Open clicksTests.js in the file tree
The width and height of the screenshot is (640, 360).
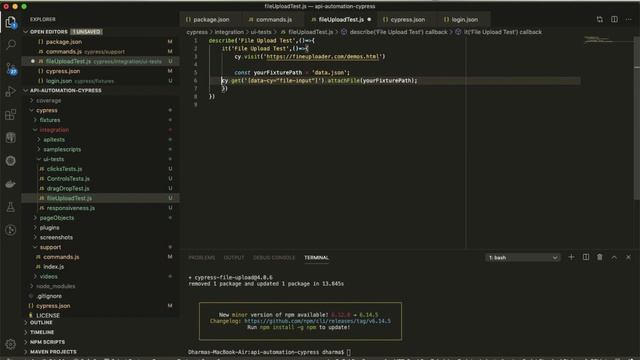point(64,169)
